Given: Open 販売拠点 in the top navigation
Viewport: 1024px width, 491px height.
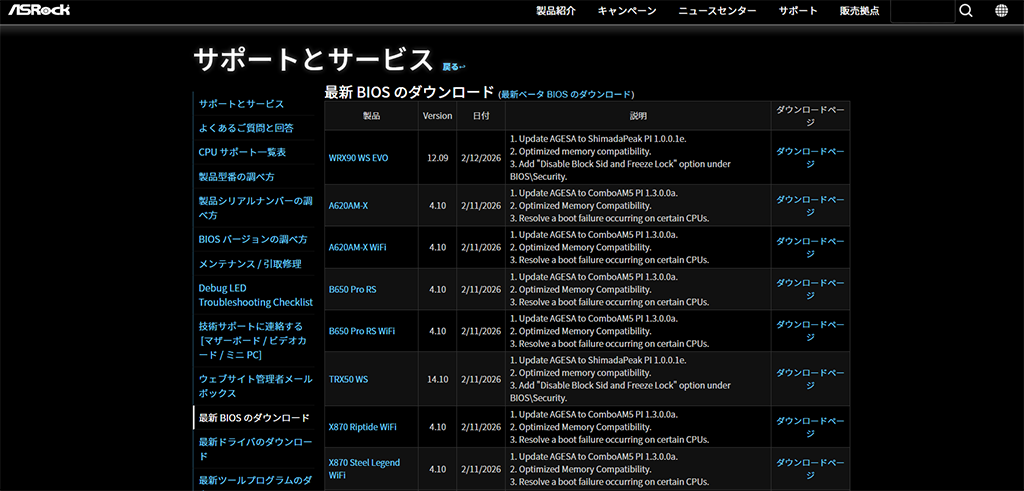Looking at the screenshot, I should 860,11.
